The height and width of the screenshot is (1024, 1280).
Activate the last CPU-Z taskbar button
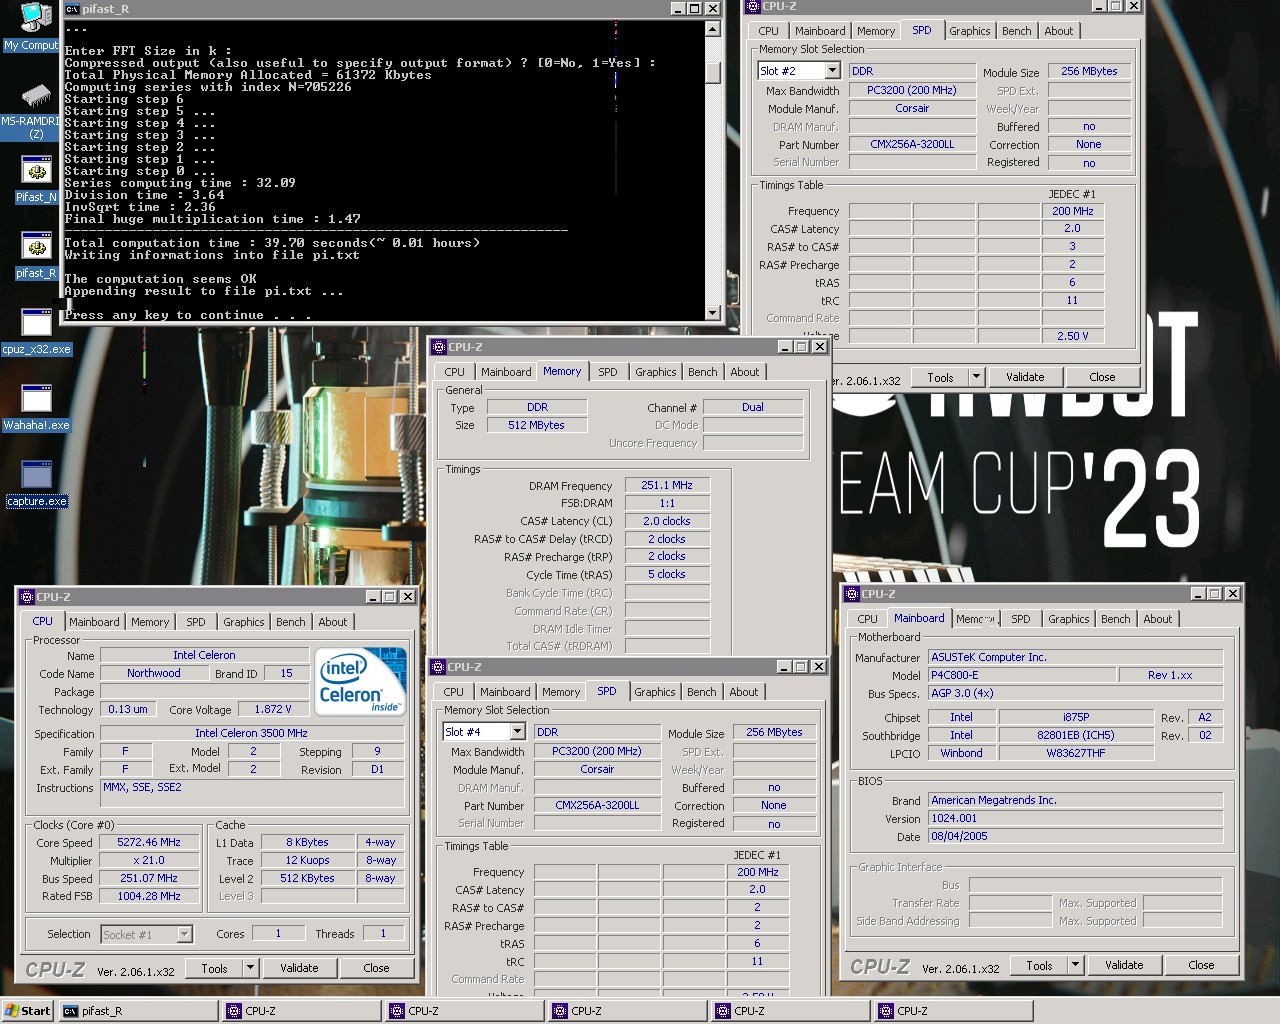click(954, 1011)
